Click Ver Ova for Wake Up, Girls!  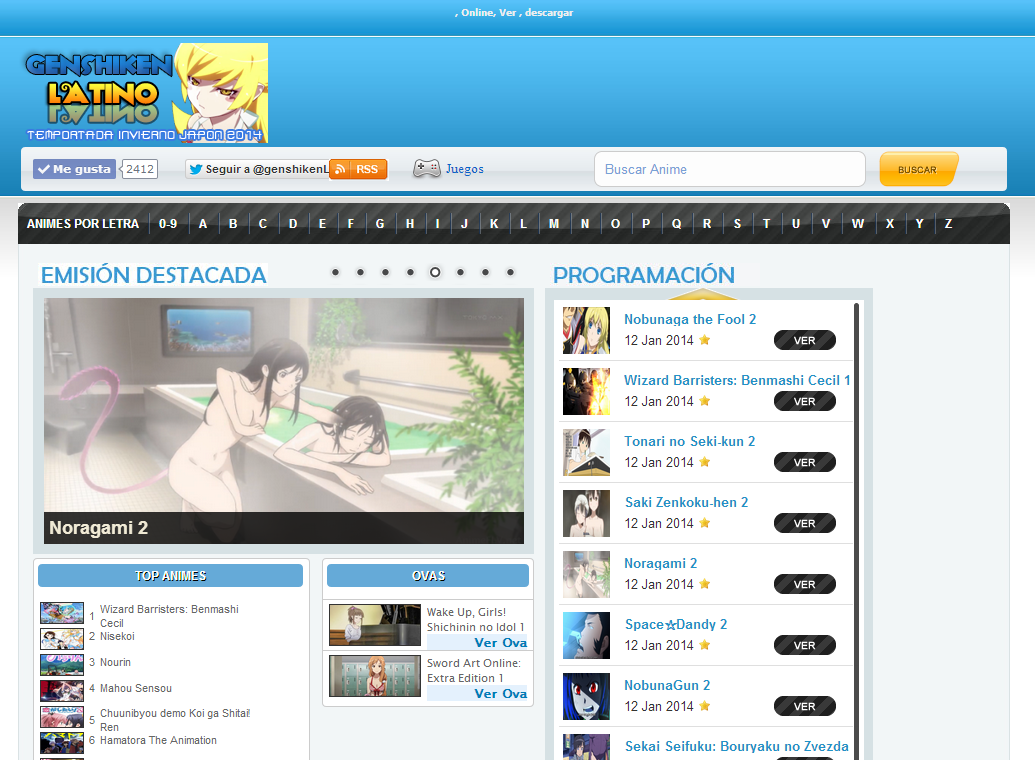point(500,642)
